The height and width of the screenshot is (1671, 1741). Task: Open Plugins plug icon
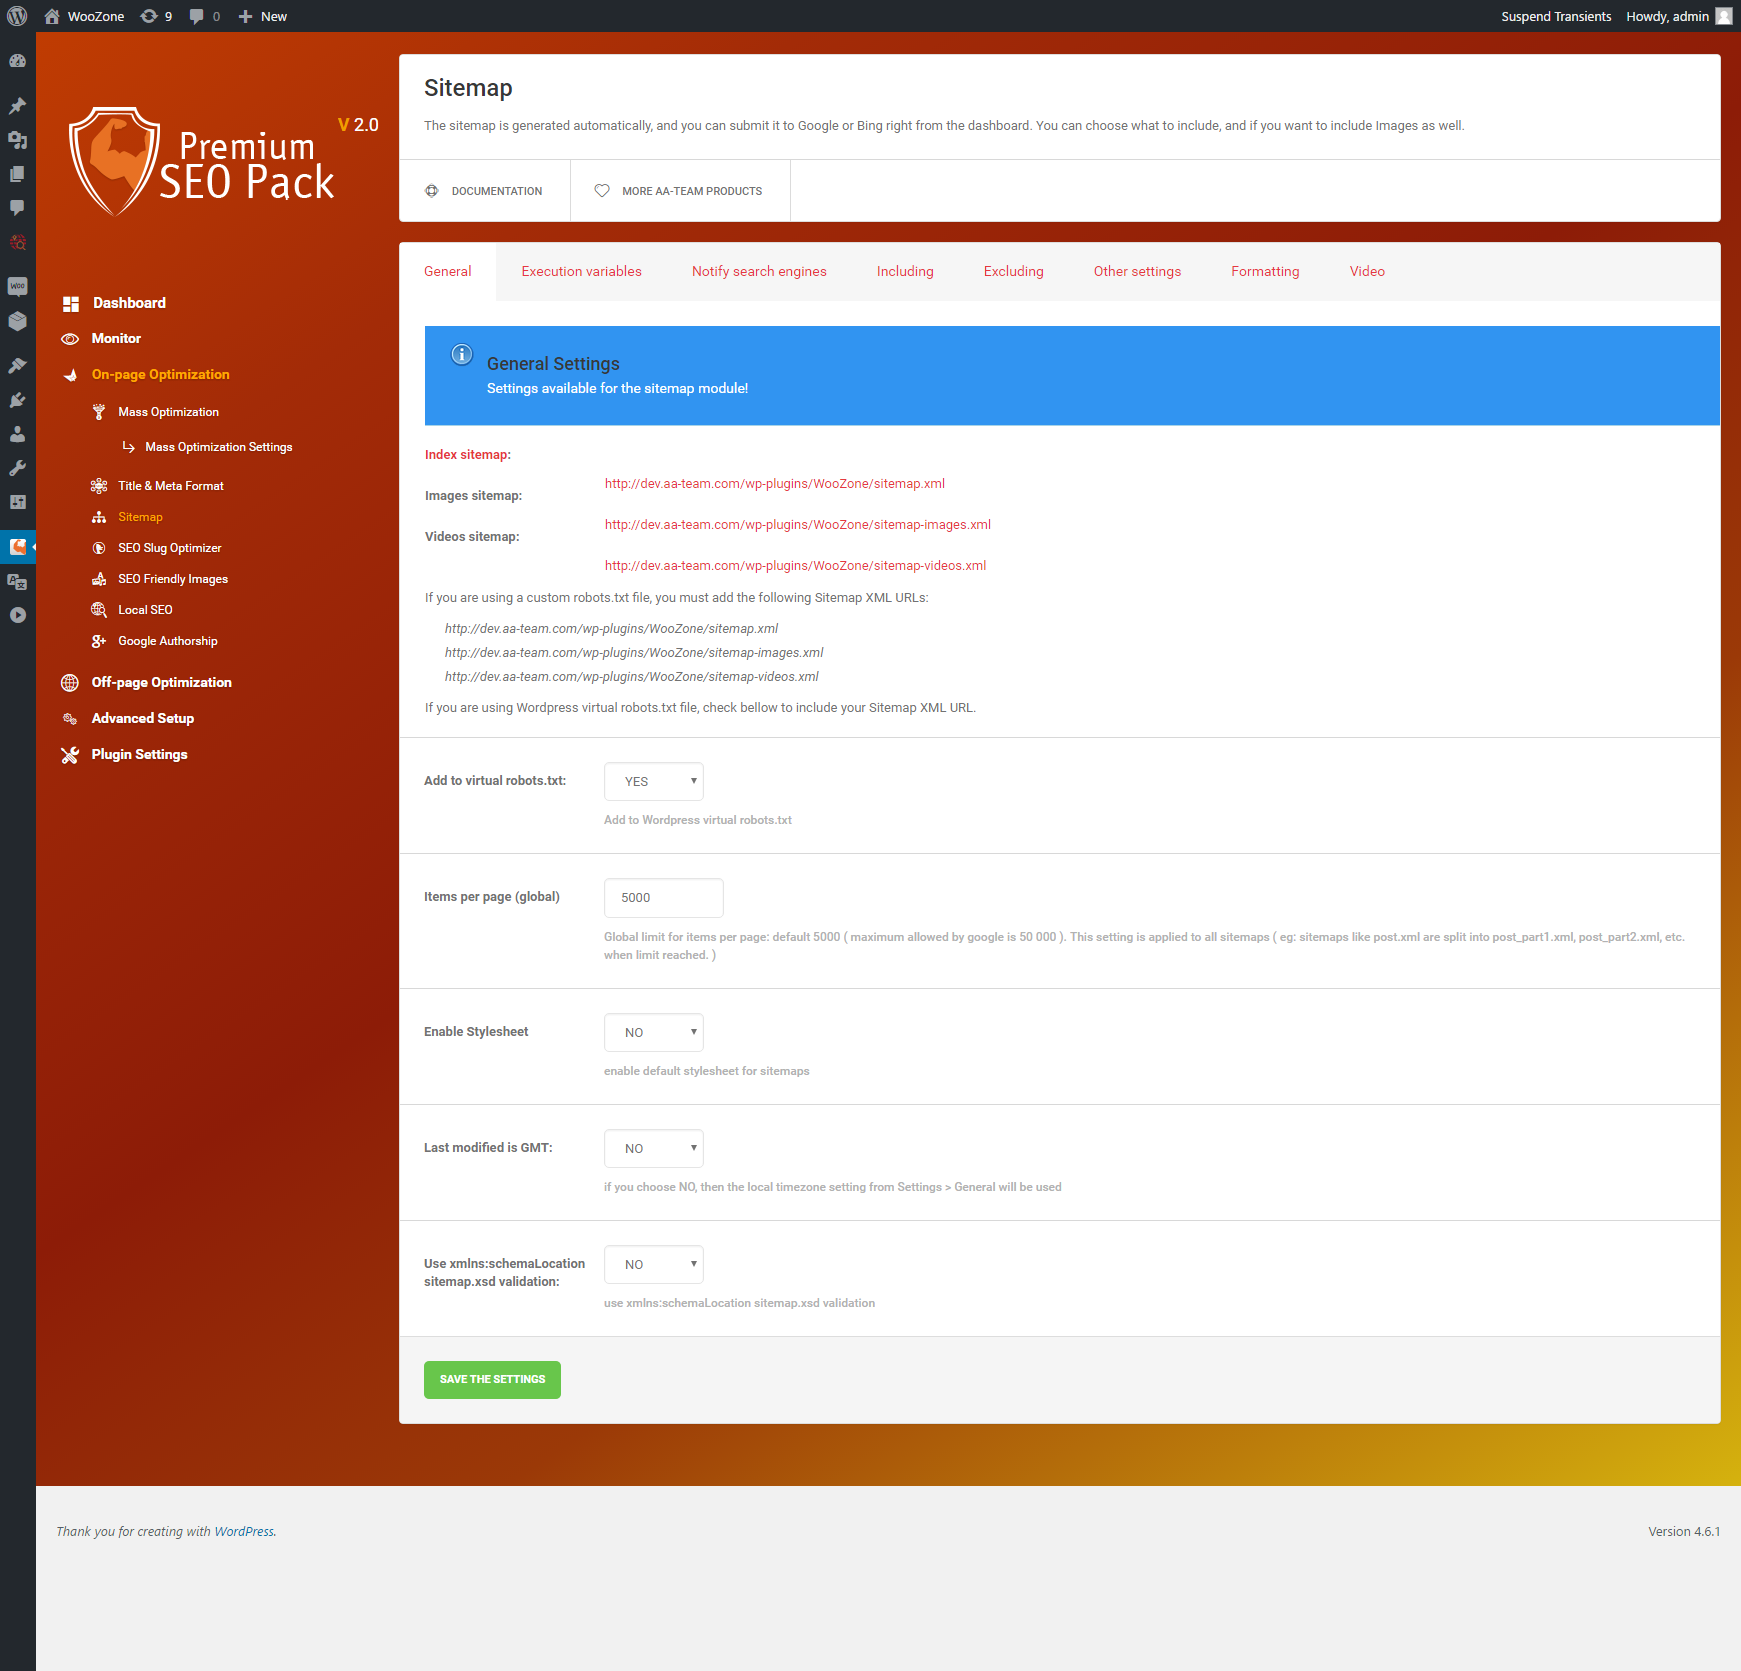point(17,400)
